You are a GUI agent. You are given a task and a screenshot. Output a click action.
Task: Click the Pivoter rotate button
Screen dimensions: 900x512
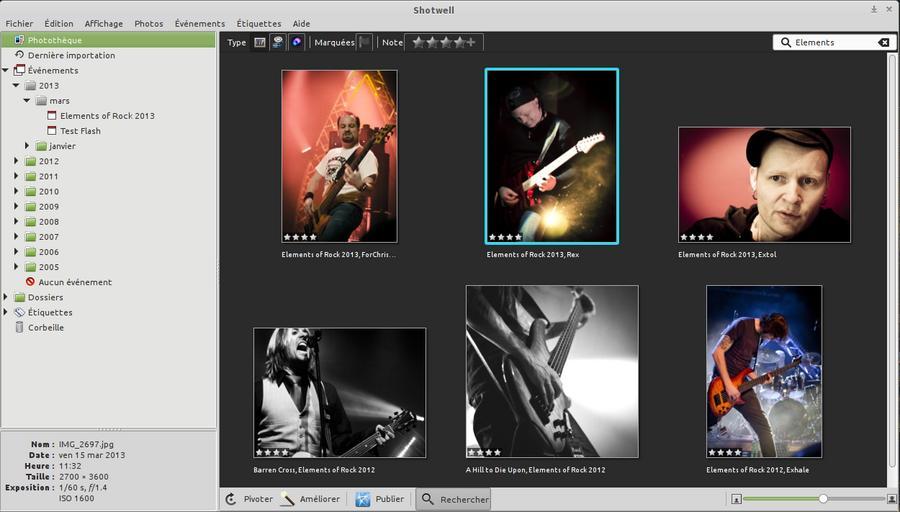(x=248, y=499)
